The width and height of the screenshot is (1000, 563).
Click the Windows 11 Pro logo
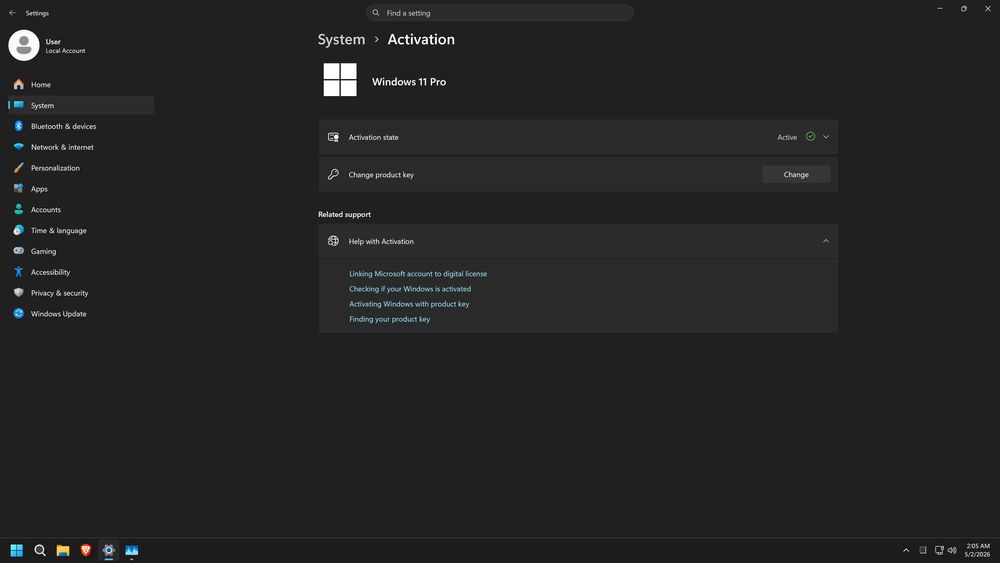coord(340,80)
